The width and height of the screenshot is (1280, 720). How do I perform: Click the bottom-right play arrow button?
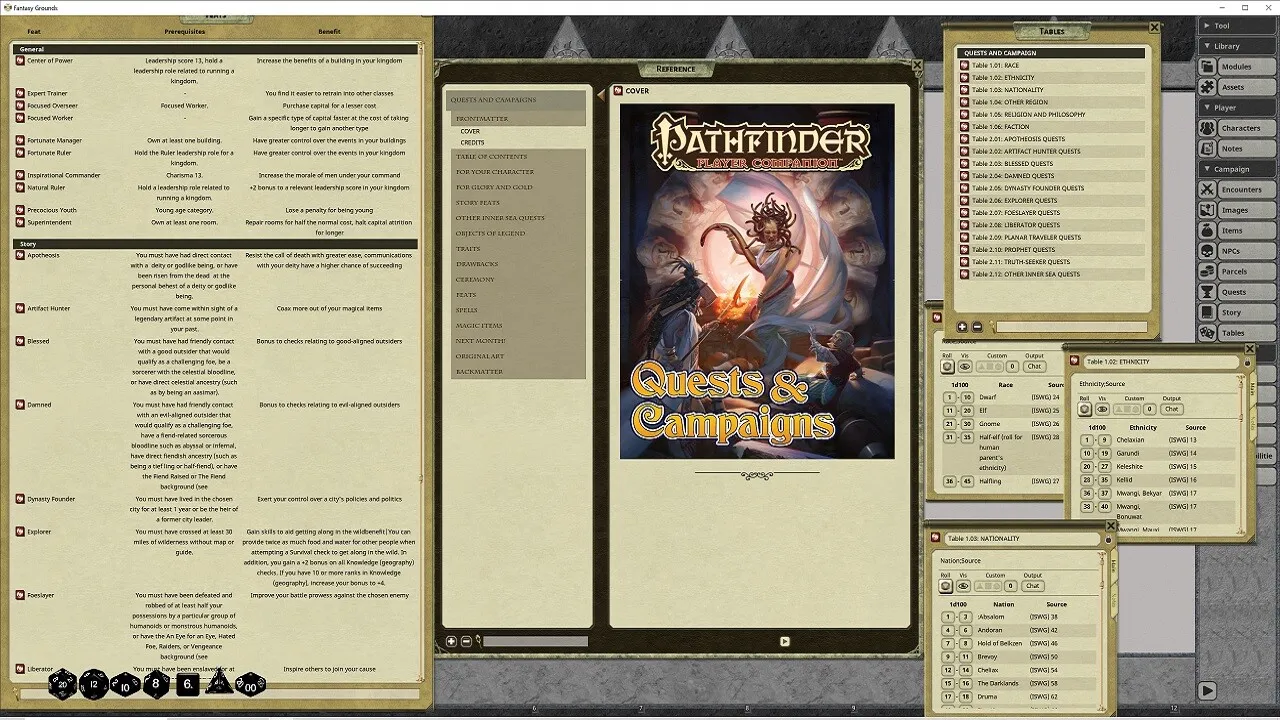[1207, 690]
